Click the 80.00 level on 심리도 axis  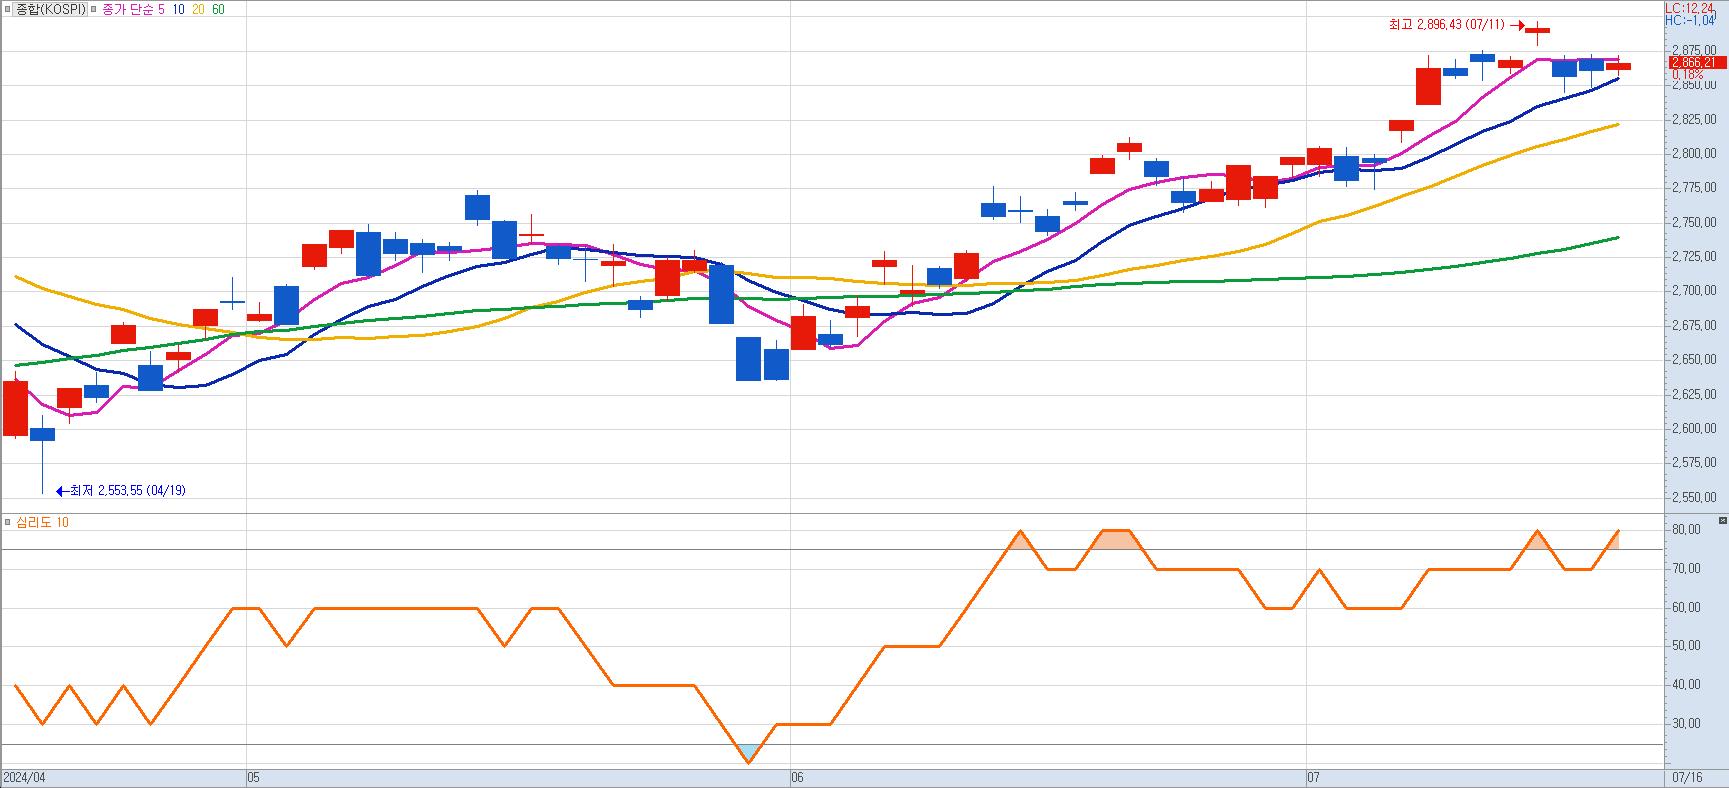click(1685, 529)
